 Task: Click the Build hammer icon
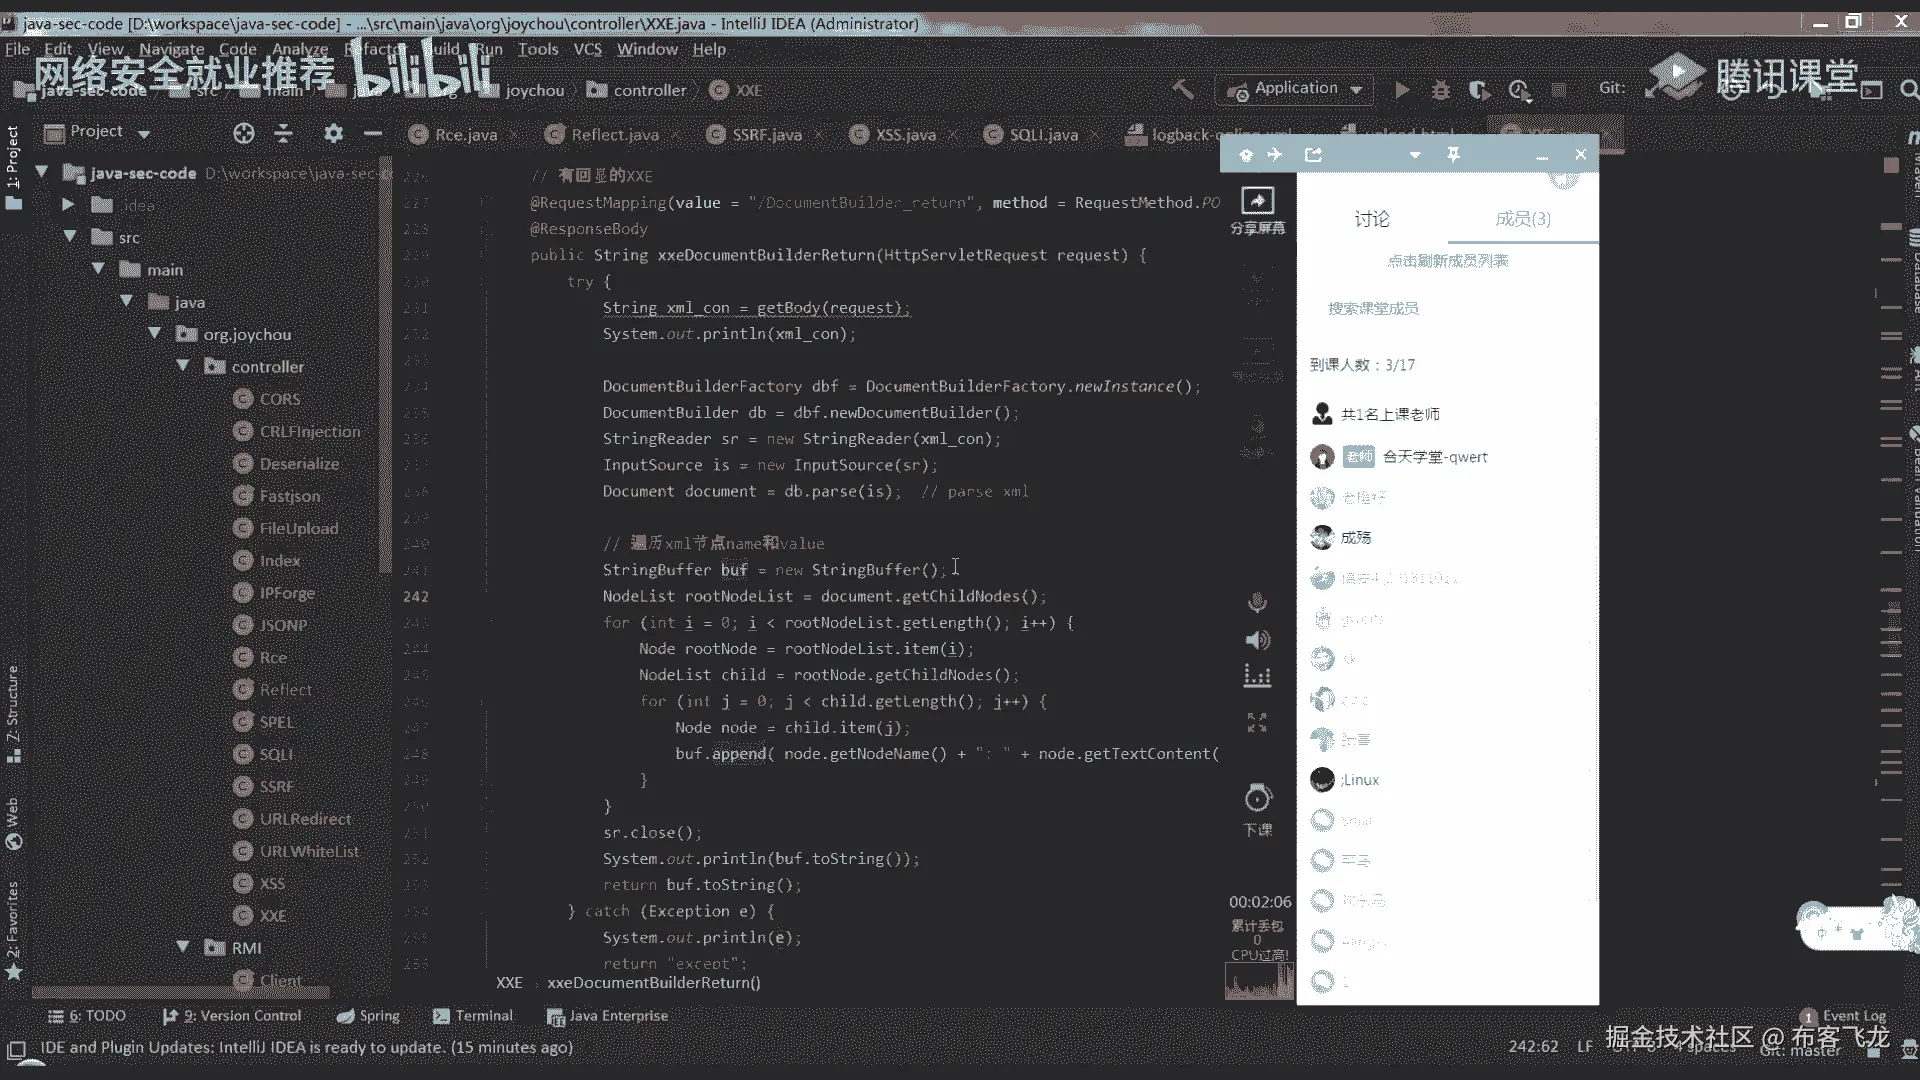click(x=1183, y=89)
